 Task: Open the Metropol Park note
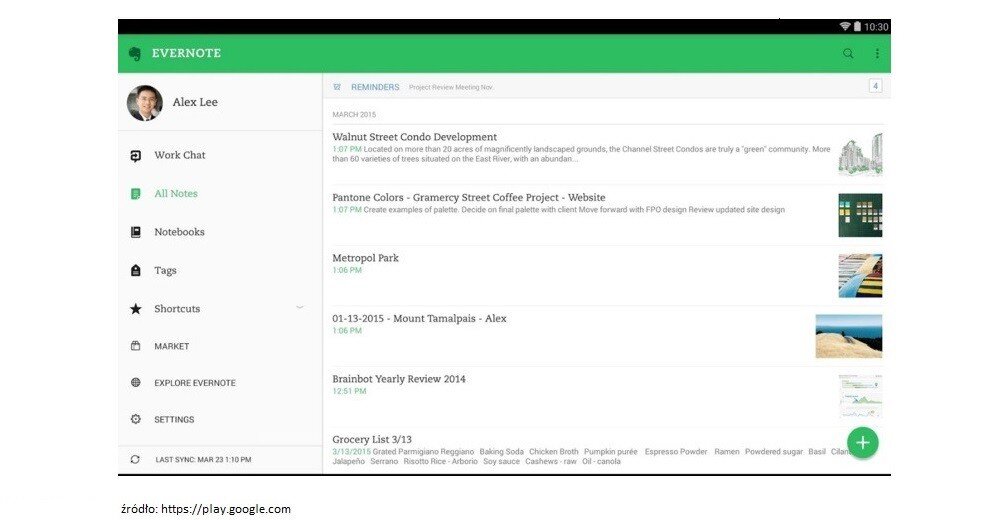click(x=365, y=258)
